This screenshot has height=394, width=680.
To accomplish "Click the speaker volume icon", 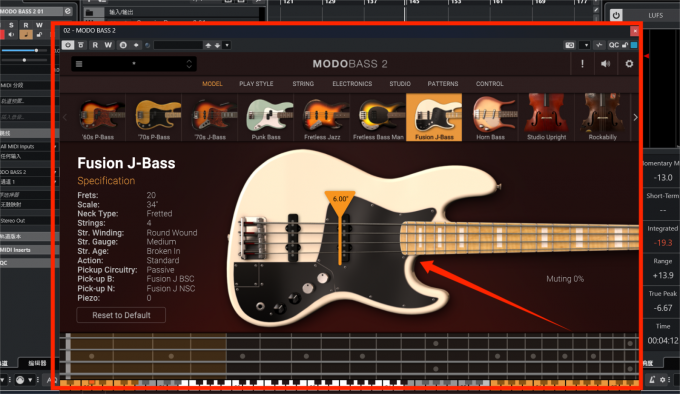I will point(605,64).
